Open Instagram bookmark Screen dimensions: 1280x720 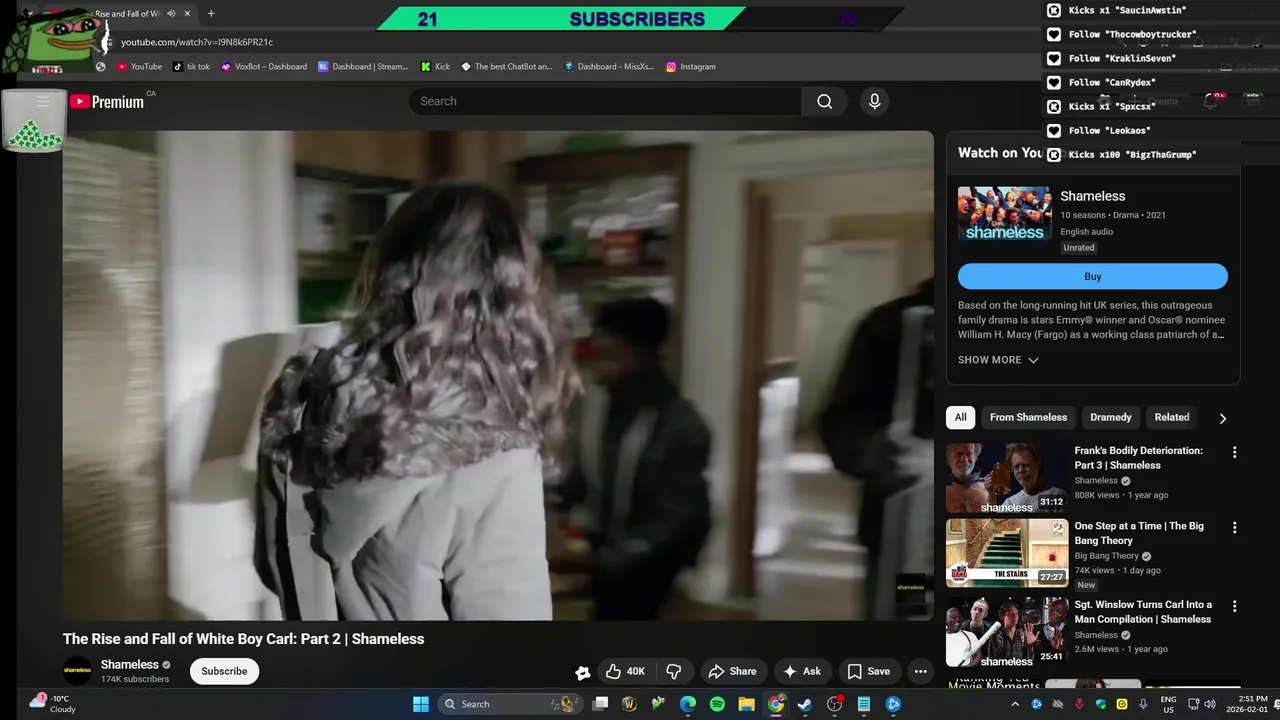691,67
